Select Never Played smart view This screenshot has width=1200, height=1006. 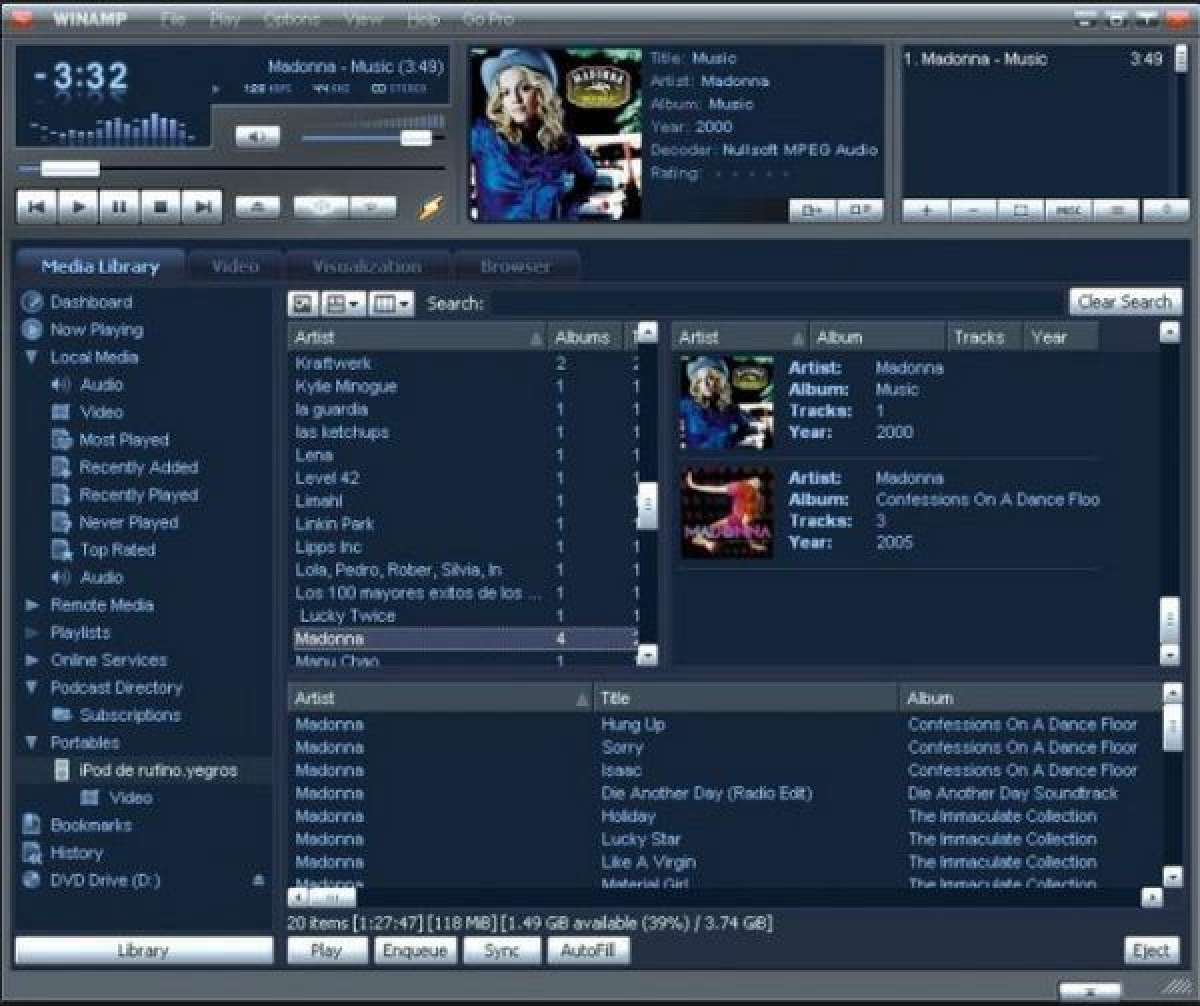tap(128, 522)
